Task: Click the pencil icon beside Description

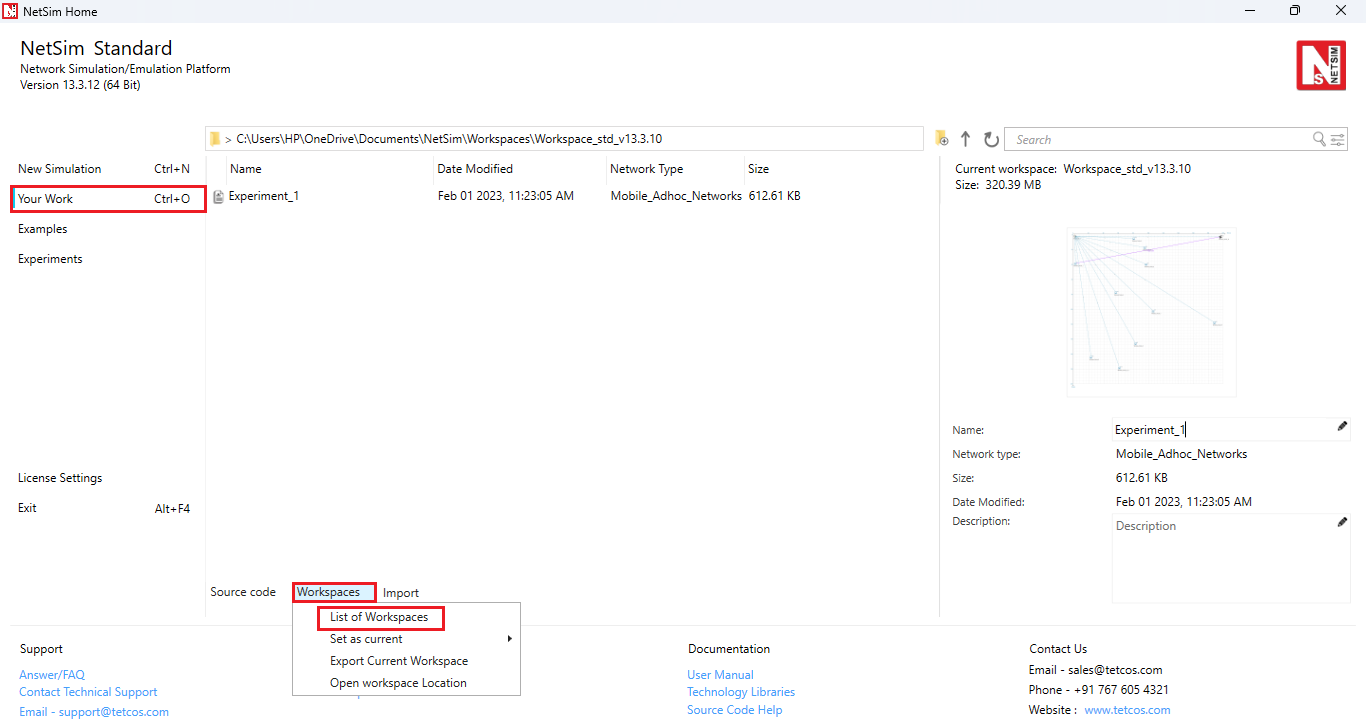Action: coord(1342,522)
